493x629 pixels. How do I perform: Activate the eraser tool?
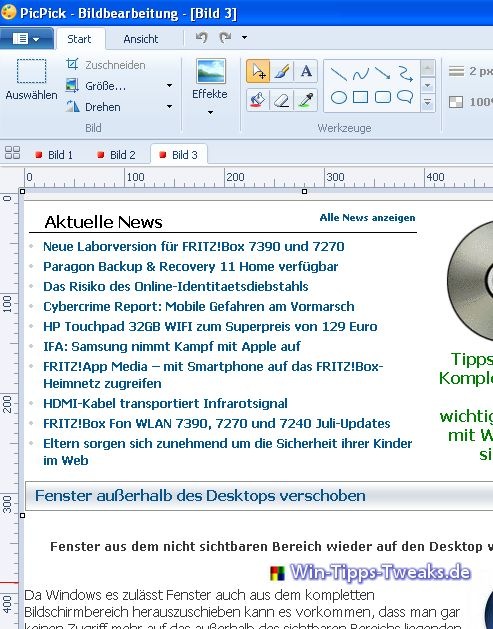click(282, 100)
